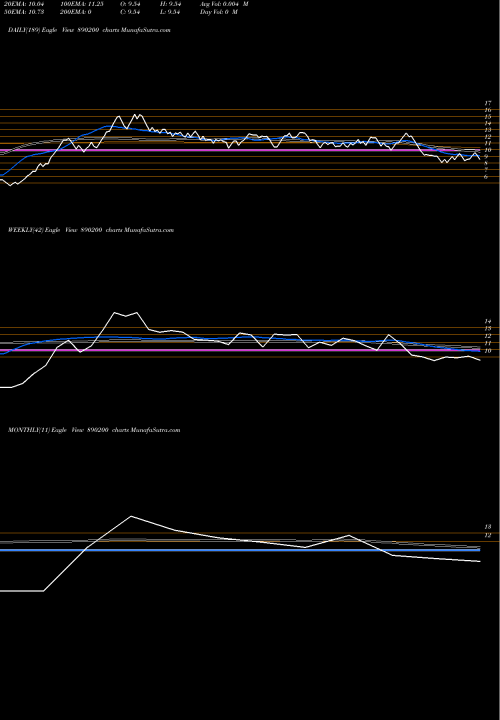Select the high price H: value
500x720 pixels.
(x=170, y=4)
